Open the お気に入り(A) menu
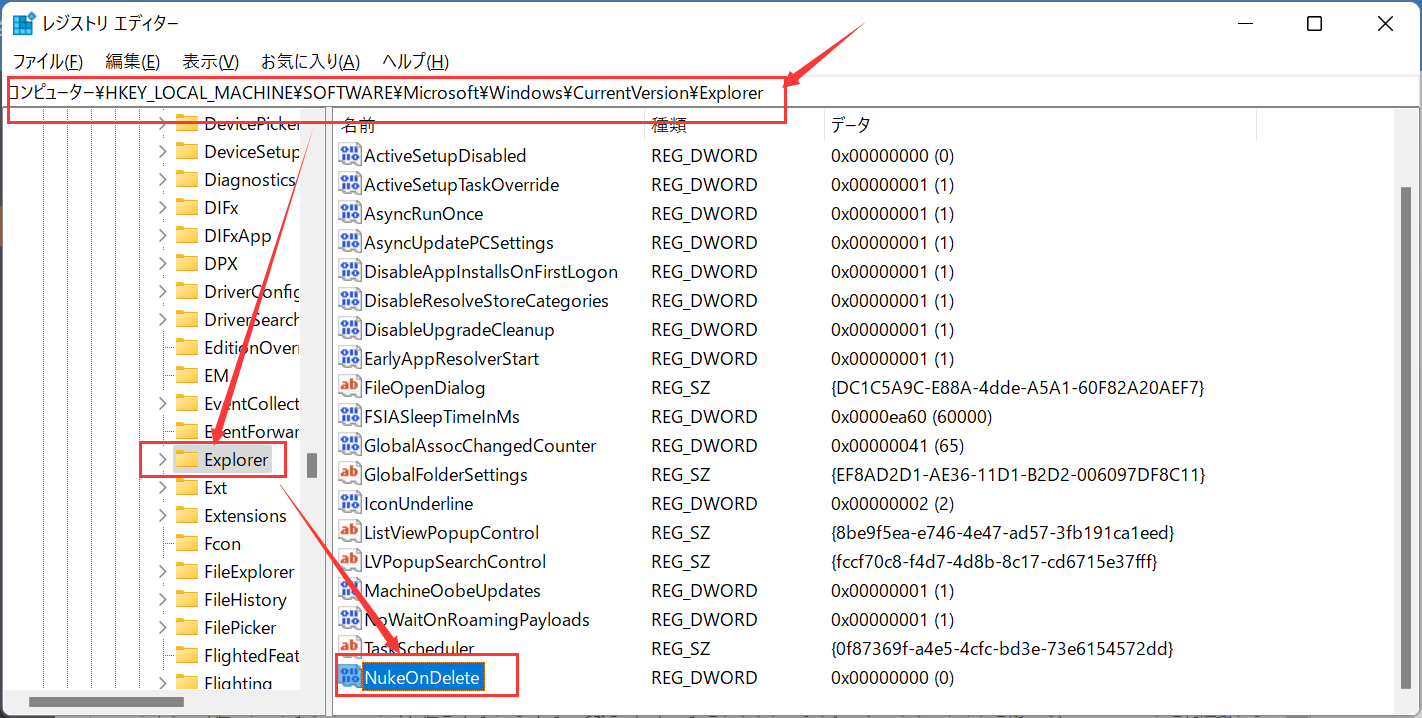1422x718 pixels. point(310,61)
